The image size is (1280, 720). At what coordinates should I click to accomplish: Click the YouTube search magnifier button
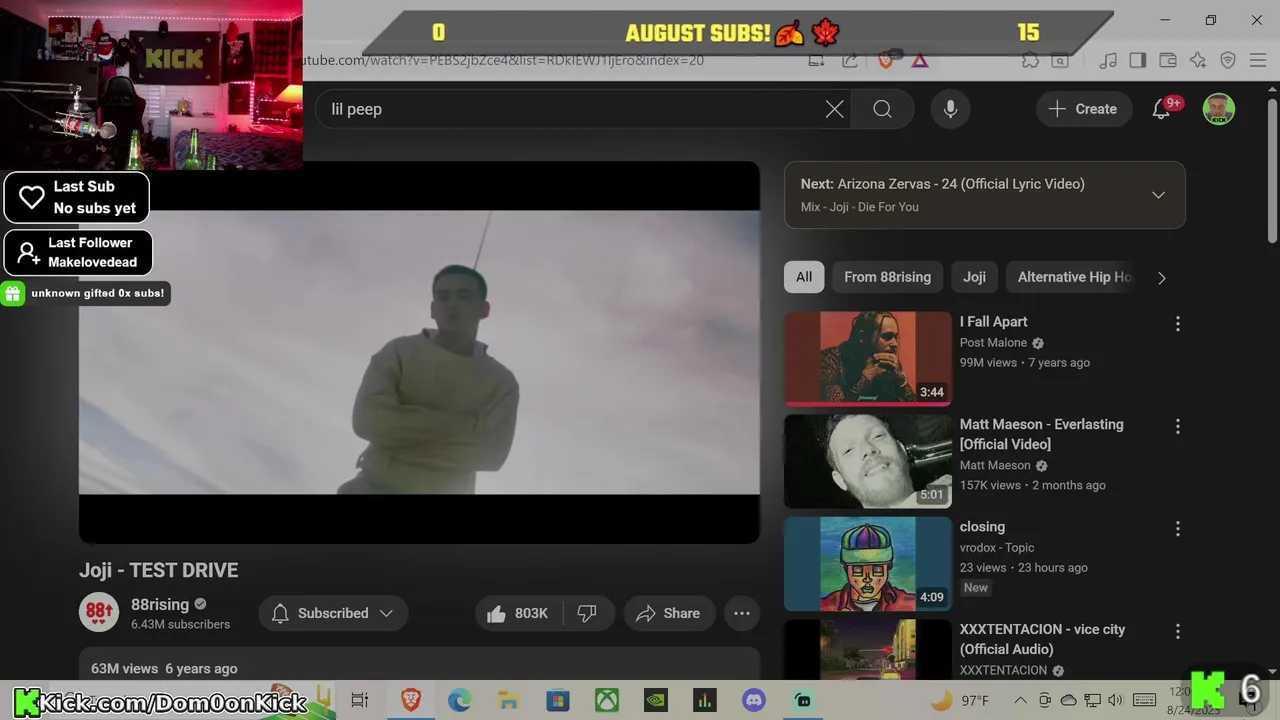(882, 109)
